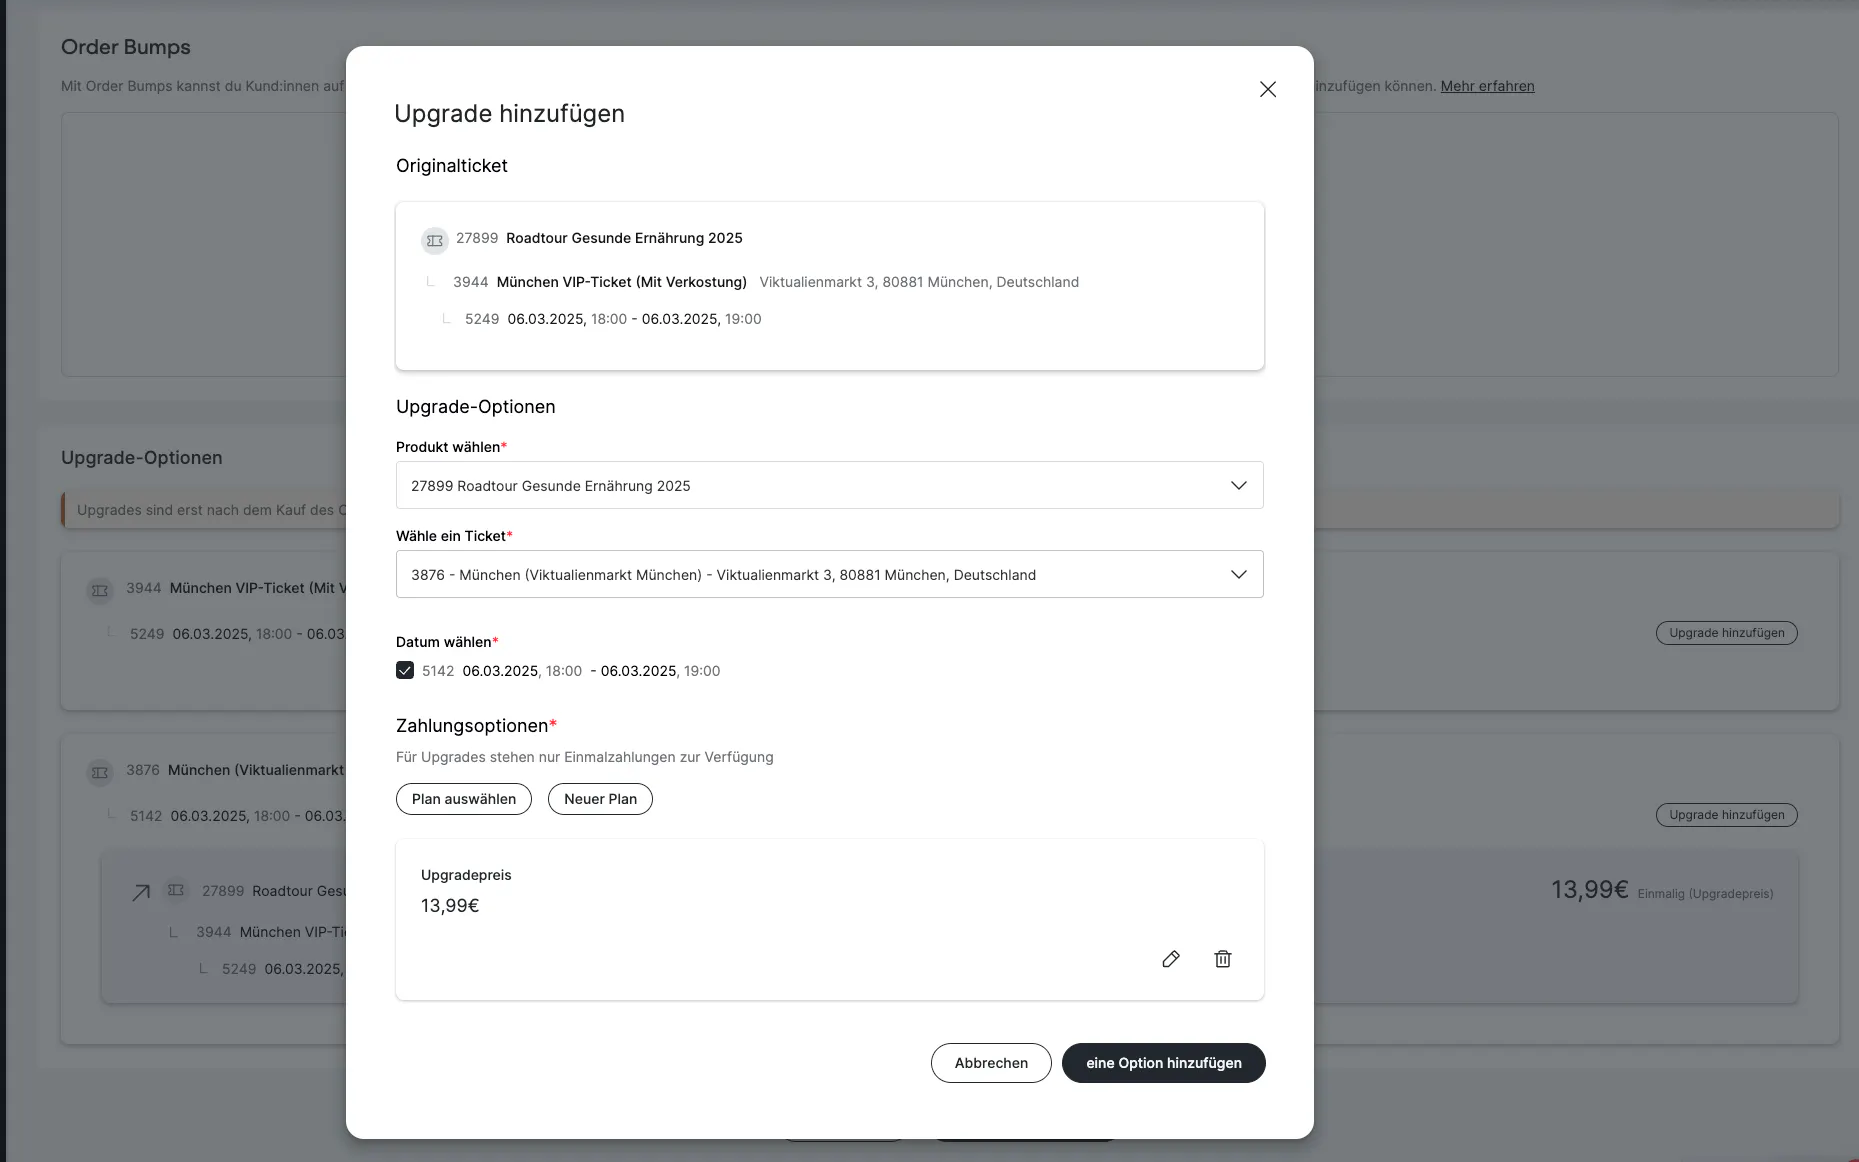Click ticket icon beside Roadtour Gesunde Ernährung 2025

(434, 240)
